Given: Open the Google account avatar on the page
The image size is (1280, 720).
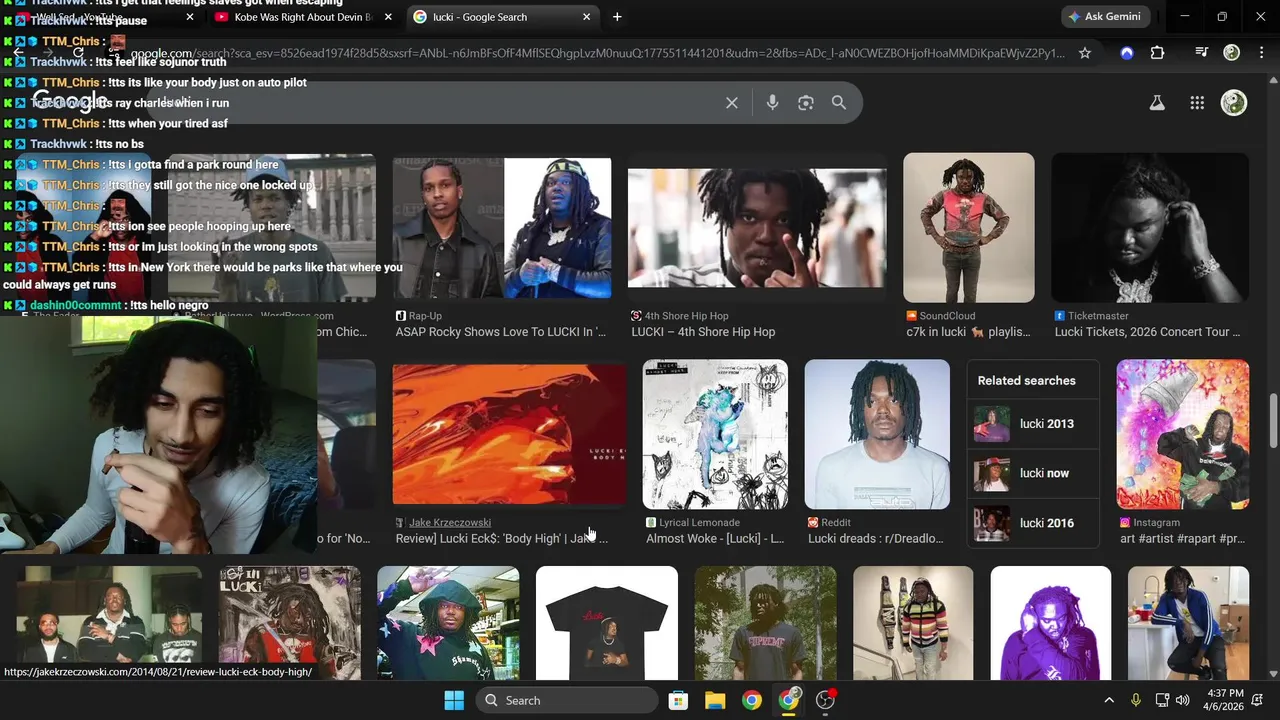Looking at the screenshot, I should [1234, 103].
